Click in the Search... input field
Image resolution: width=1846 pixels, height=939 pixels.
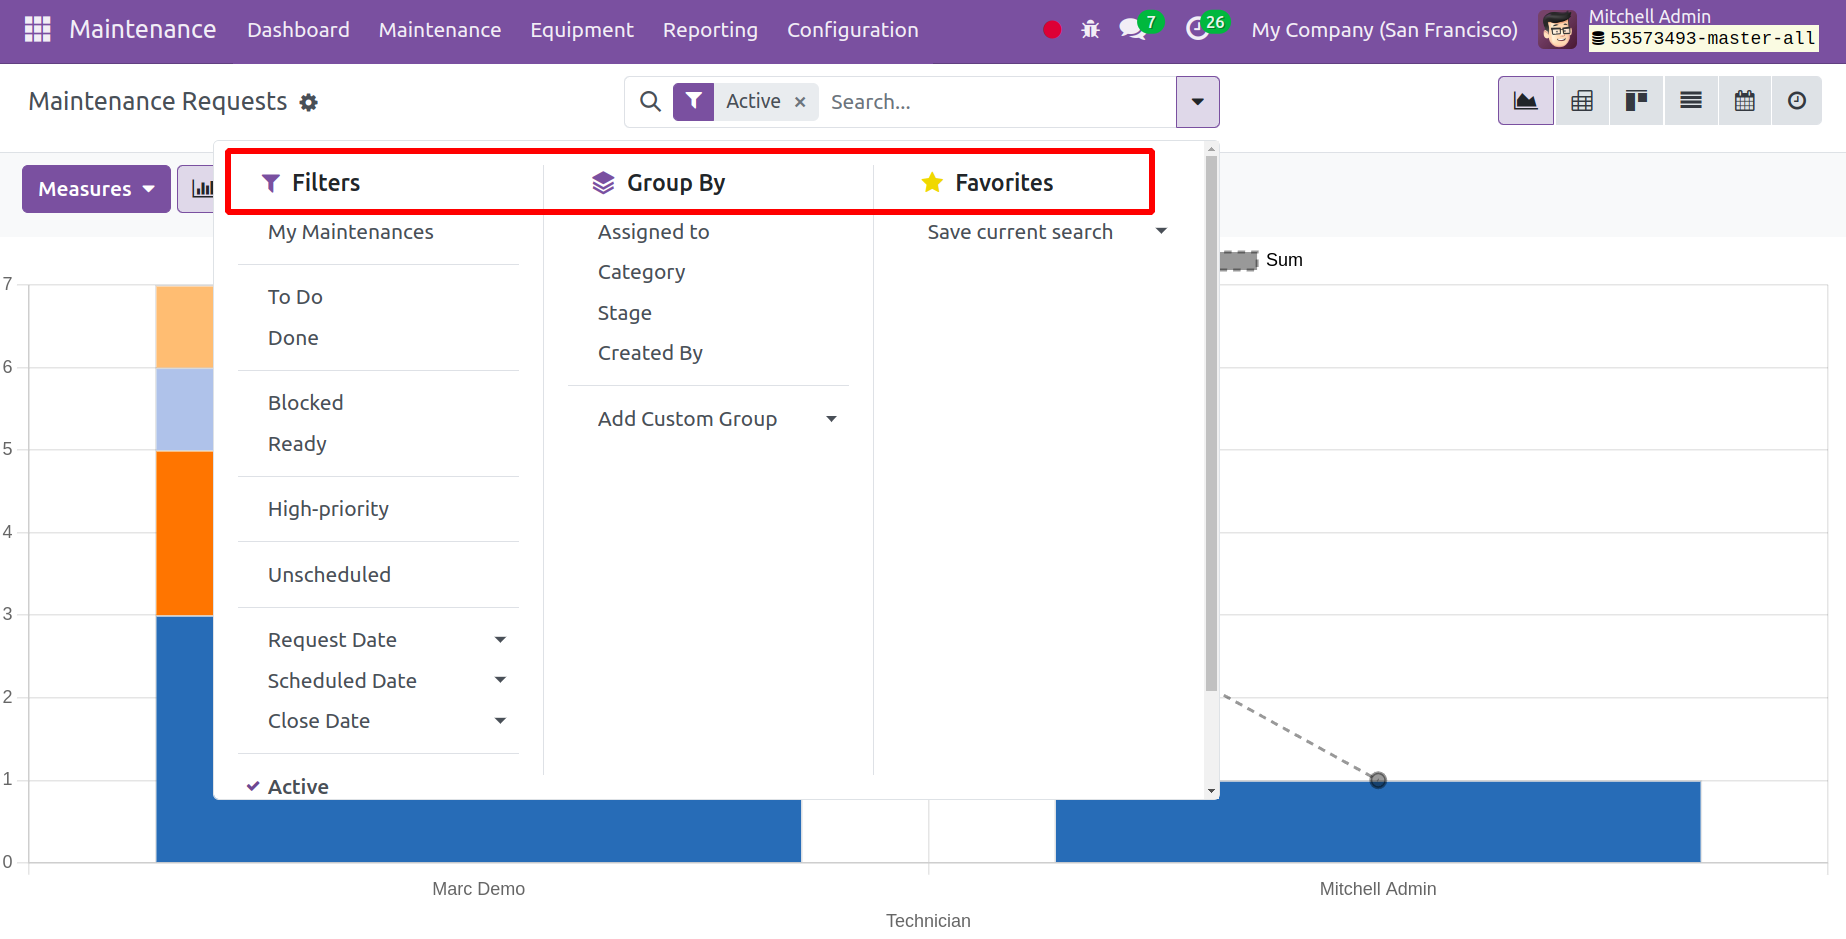[998, 102]
